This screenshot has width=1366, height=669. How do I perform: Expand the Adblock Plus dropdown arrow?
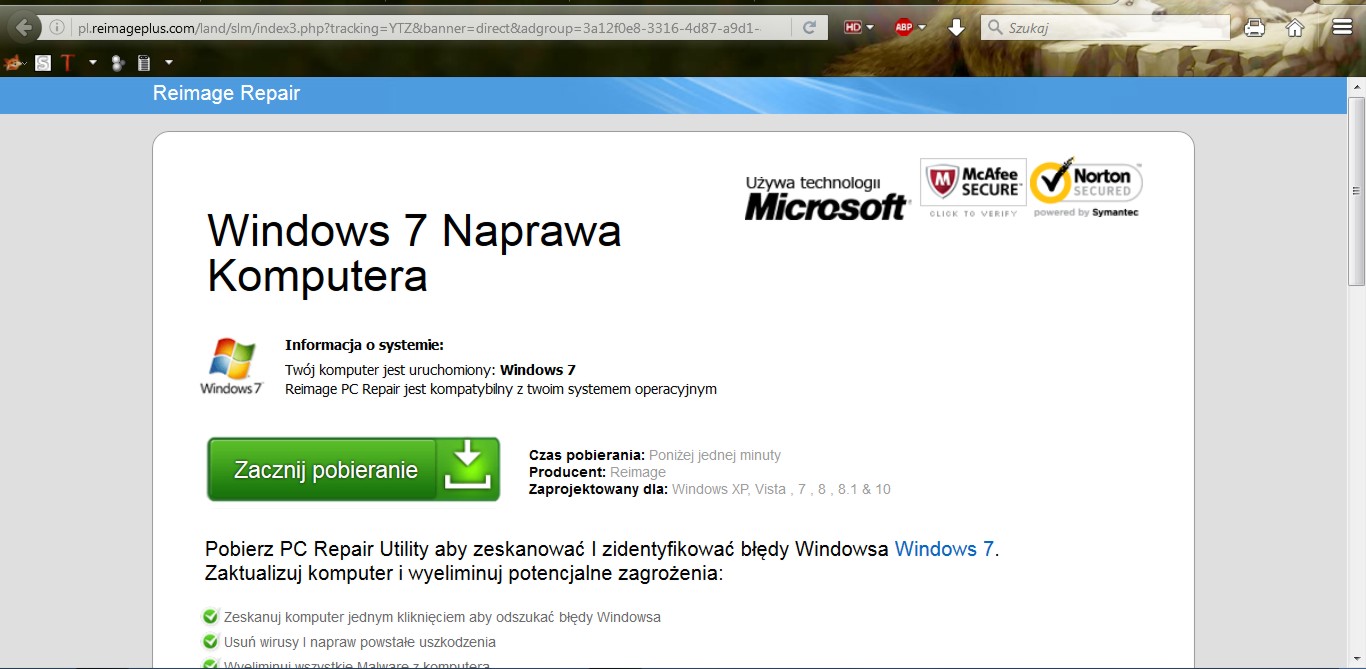pos(922,27)
